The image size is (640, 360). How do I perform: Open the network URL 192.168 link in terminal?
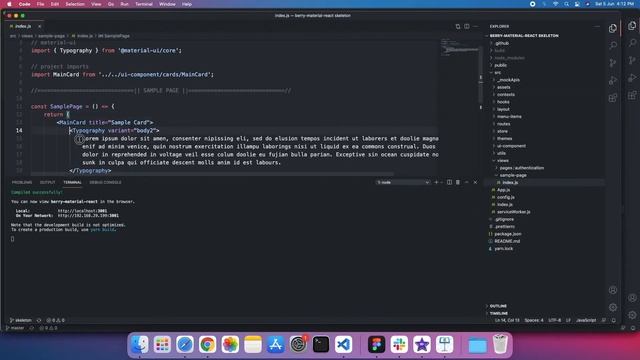[x=88, y=216]
